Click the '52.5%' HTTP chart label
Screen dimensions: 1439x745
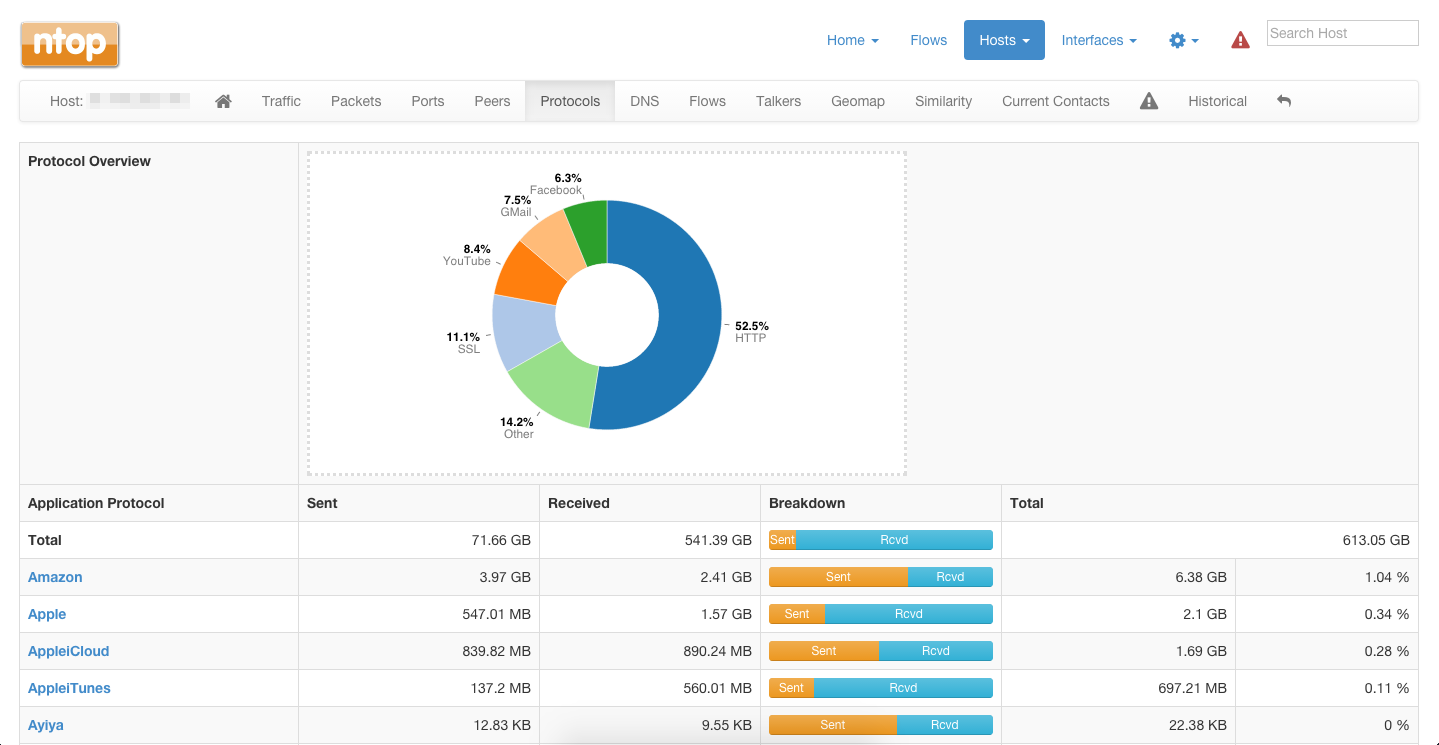752,326
